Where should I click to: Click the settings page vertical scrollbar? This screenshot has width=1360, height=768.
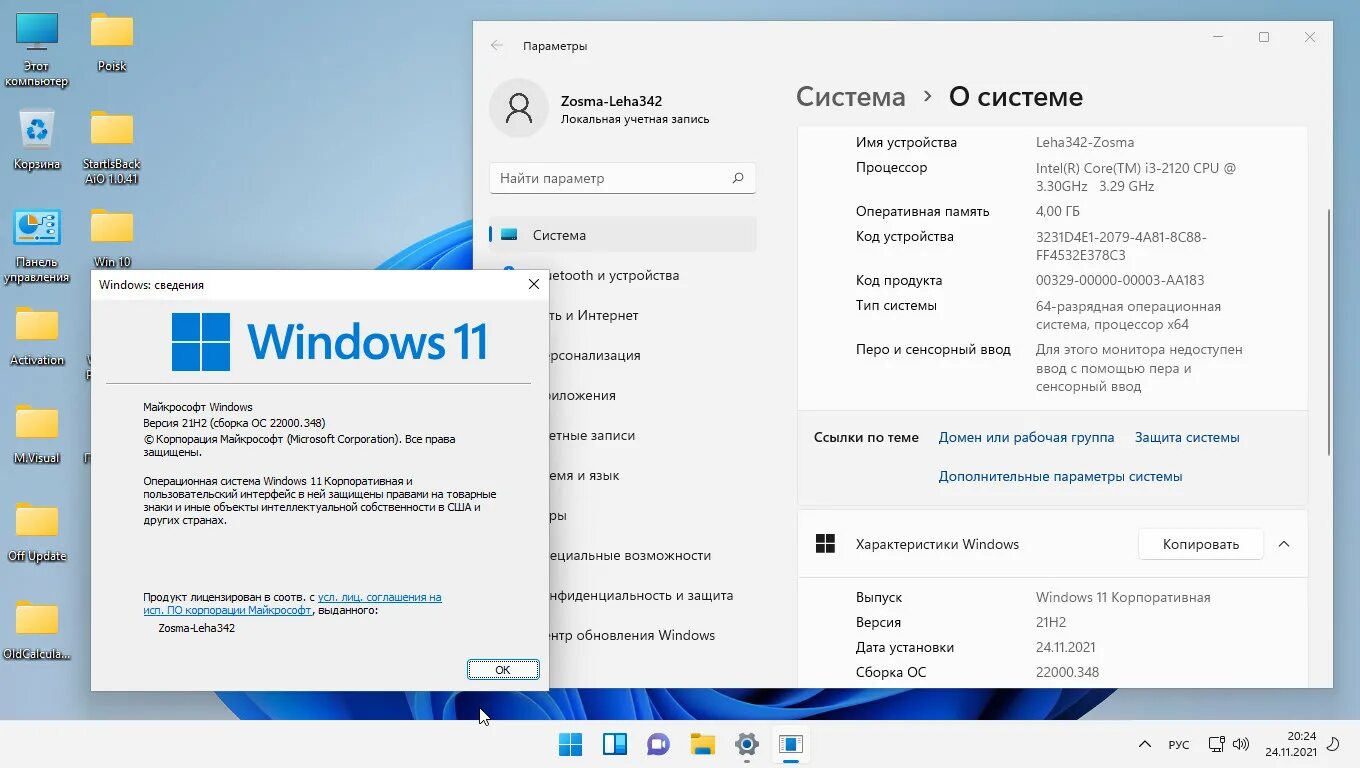pyautogui.click(x=1328, y=330)
